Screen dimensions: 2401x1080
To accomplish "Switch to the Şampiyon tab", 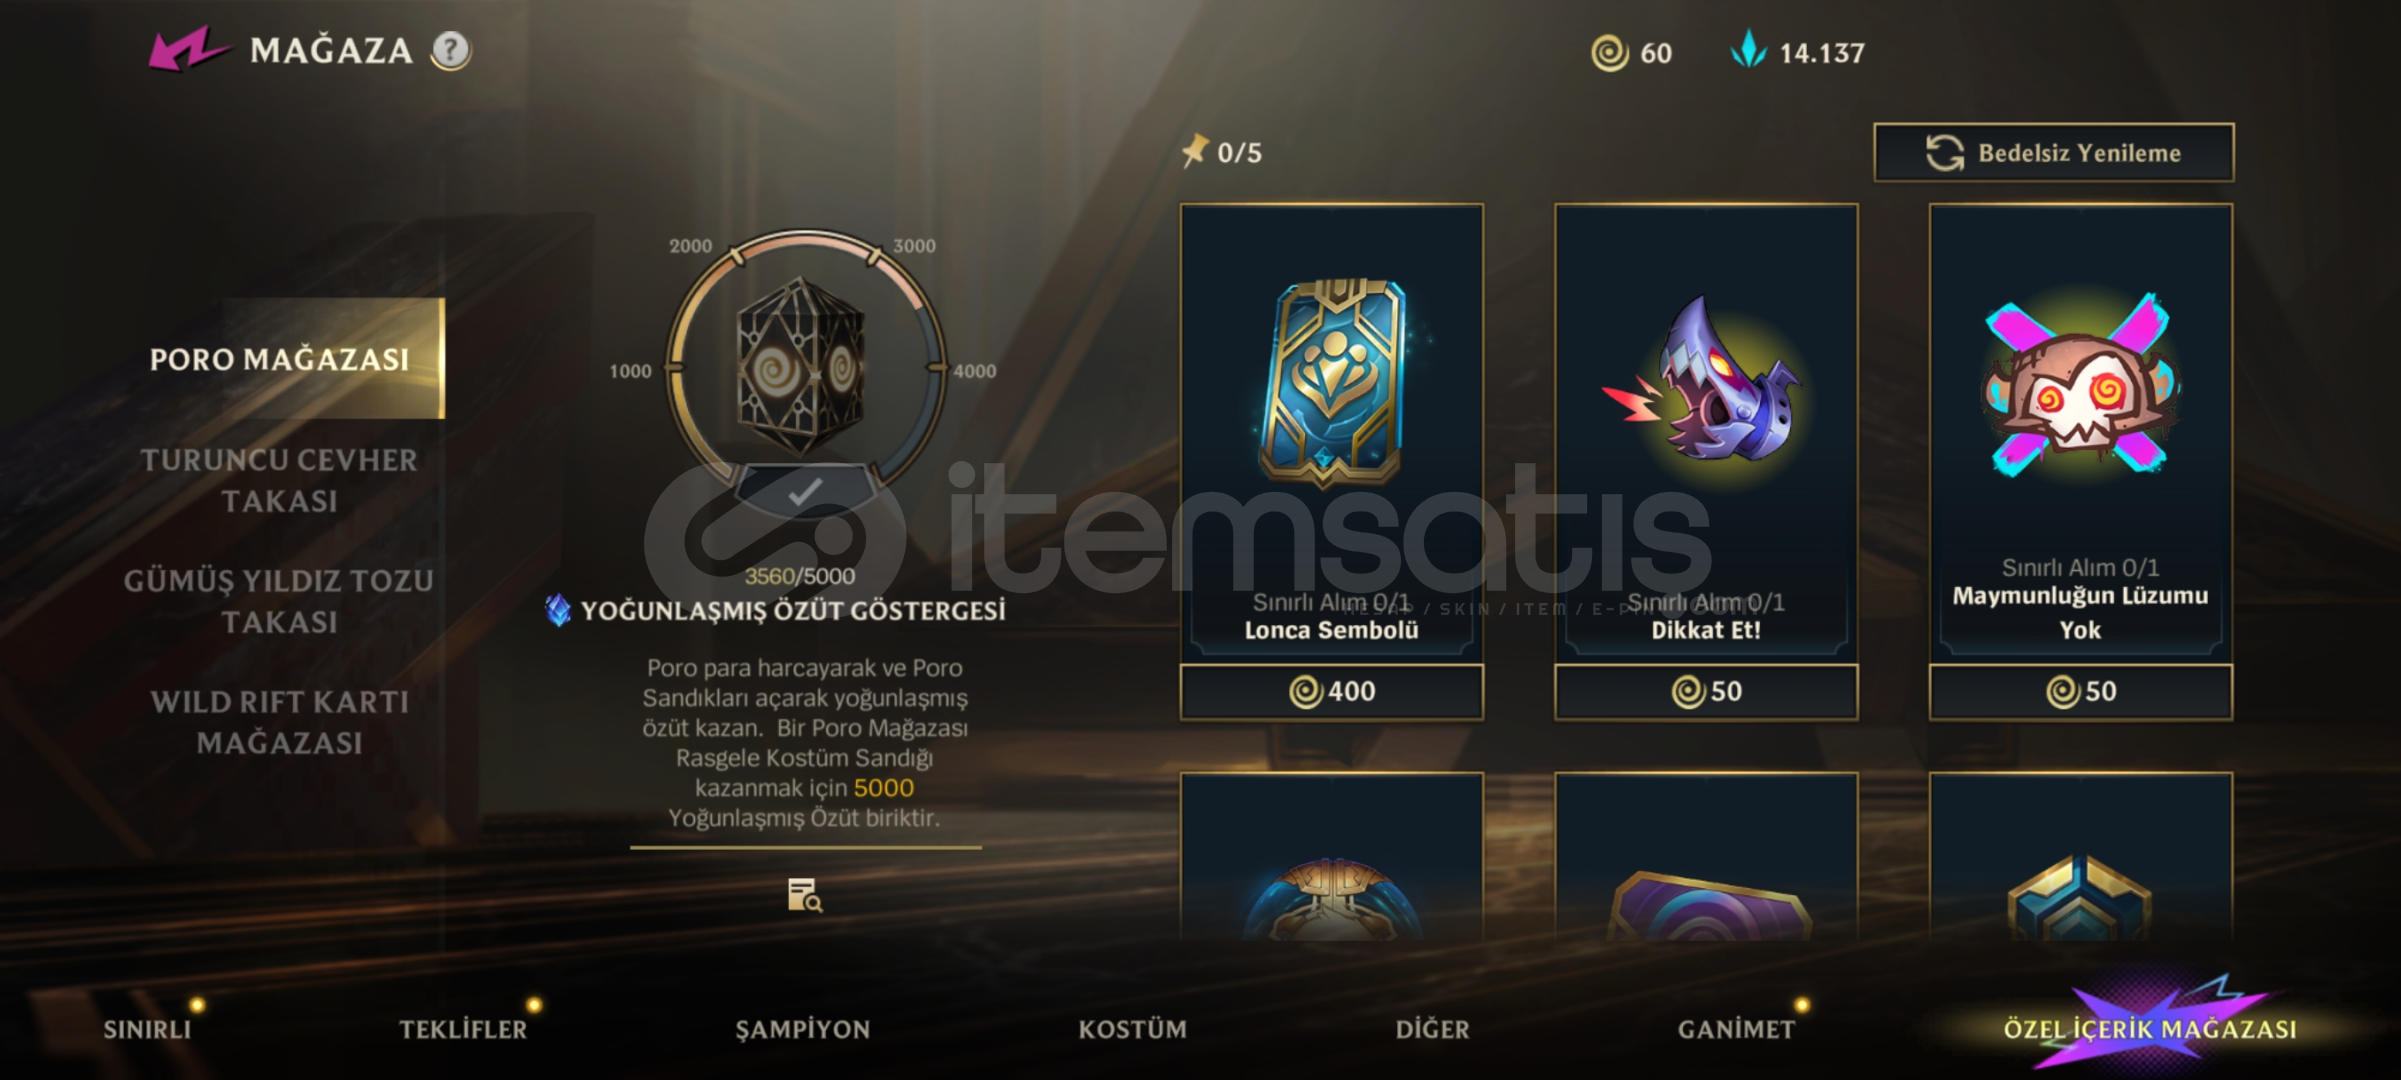I will (x=802, y=1029).
